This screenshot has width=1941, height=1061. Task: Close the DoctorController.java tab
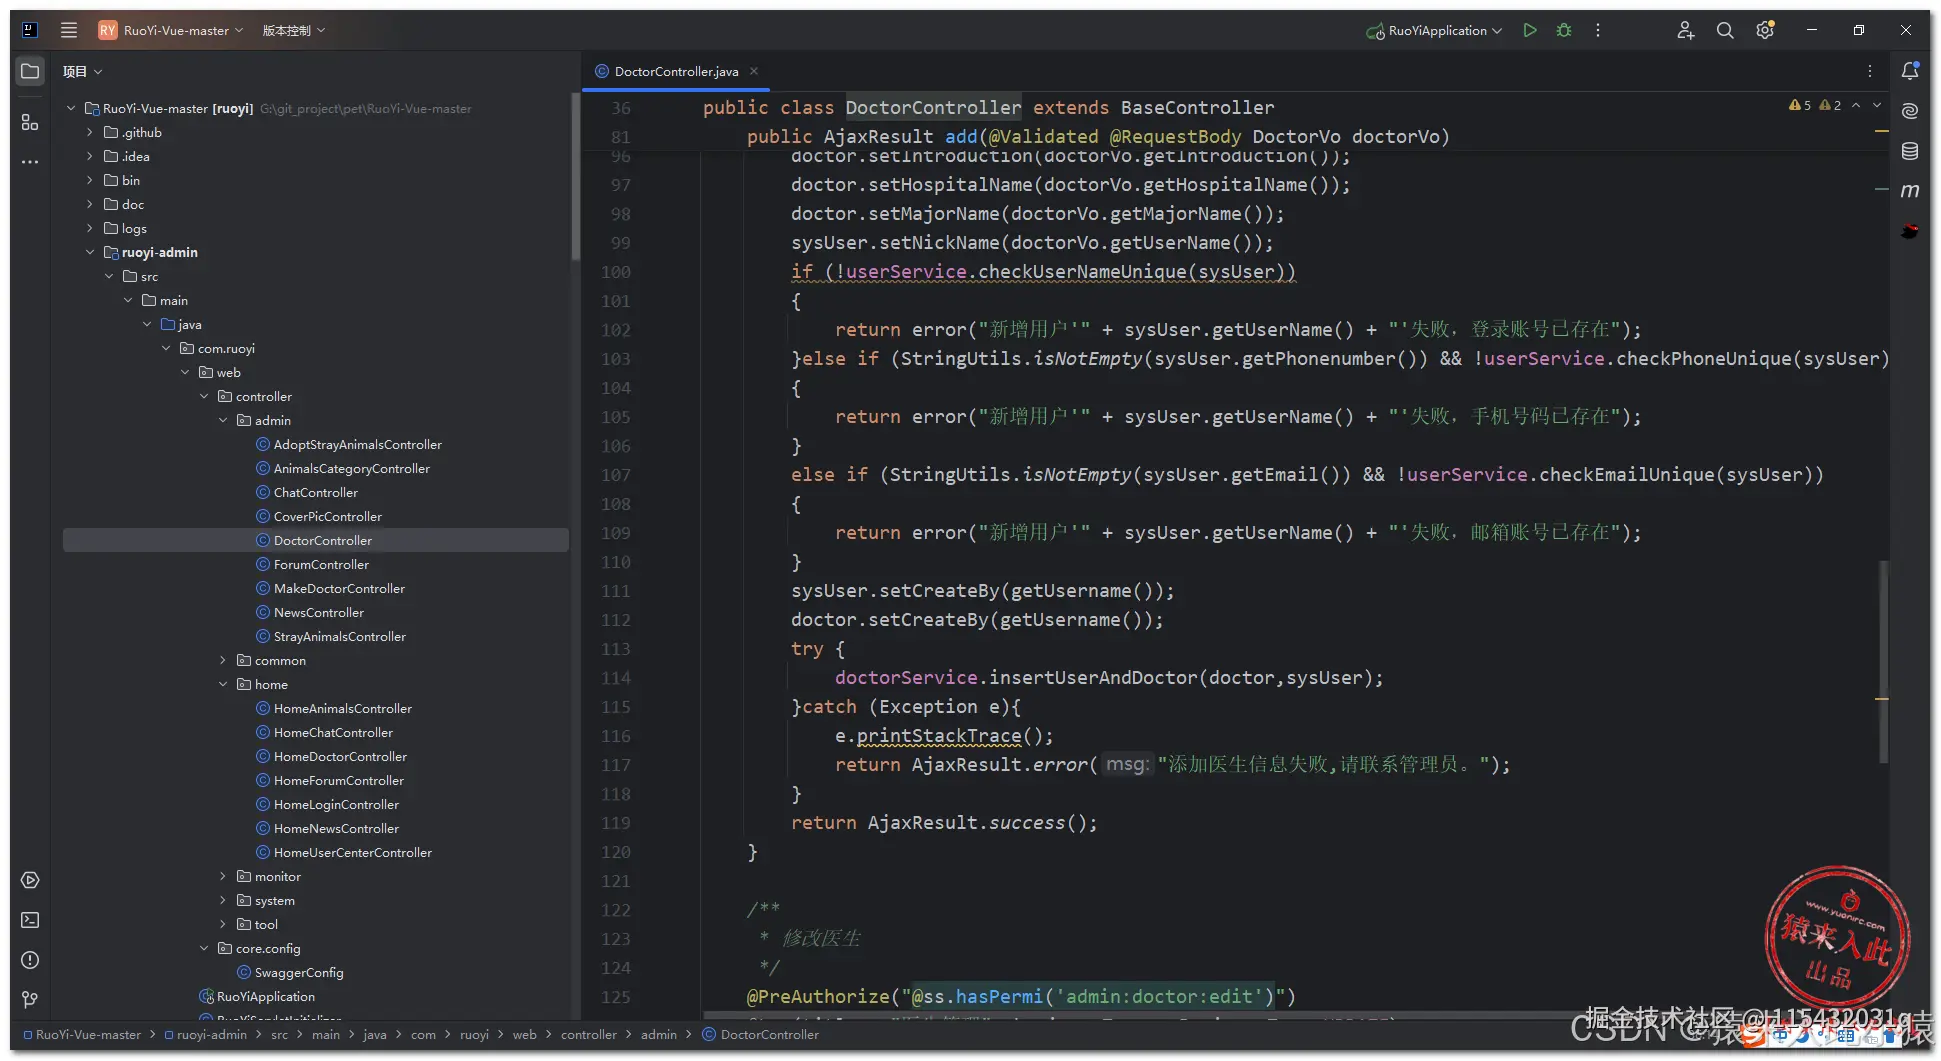754,71
